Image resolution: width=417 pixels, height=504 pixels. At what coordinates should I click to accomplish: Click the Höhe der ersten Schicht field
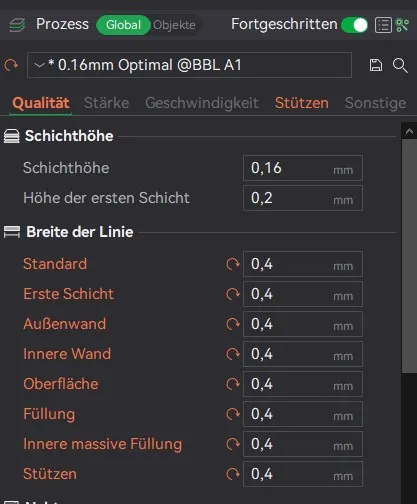pos(303,198)
